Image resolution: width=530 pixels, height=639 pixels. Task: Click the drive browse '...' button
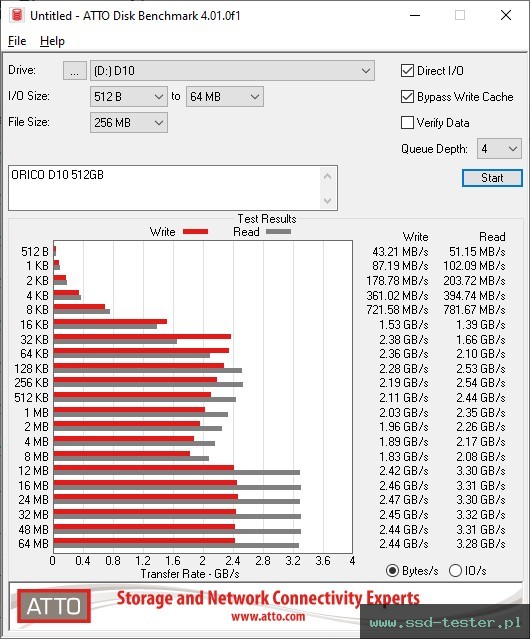click(x=75, y=71)
